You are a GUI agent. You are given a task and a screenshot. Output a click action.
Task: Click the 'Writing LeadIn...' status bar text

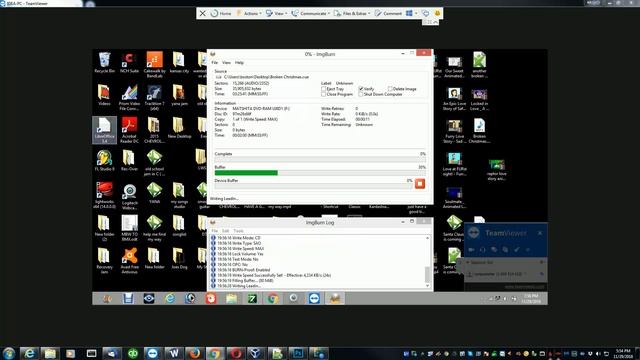click(x=224, y=199)
